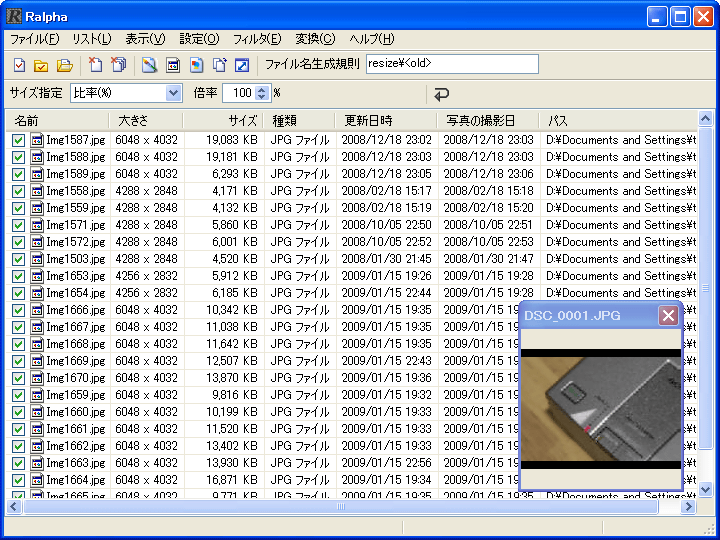Screen dimensions: 720x540
Task: Toggle the checkbox for Img1571.jpg
Action: [x=19, y=225]
